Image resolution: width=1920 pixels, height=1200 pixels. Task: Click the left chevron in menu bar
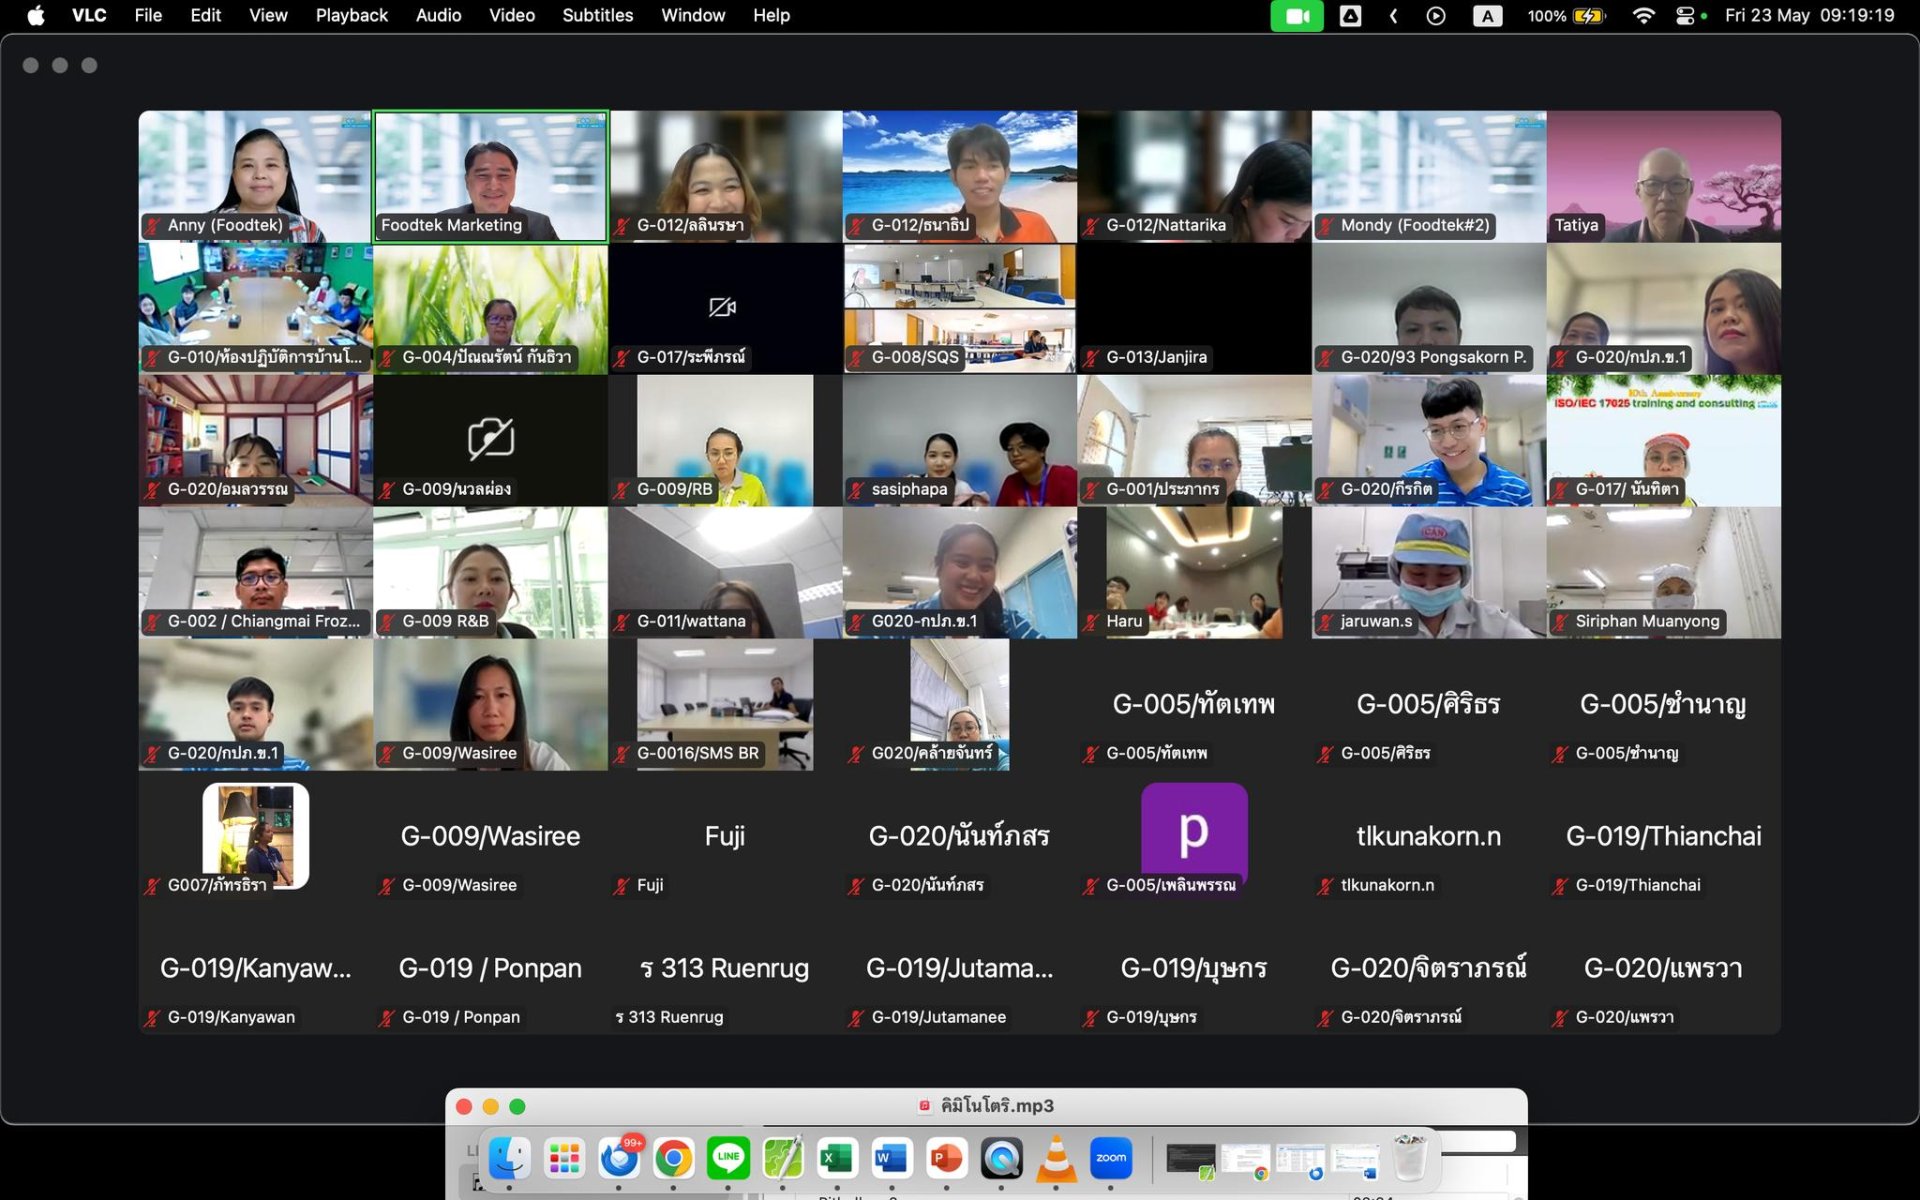point(1393,15)
